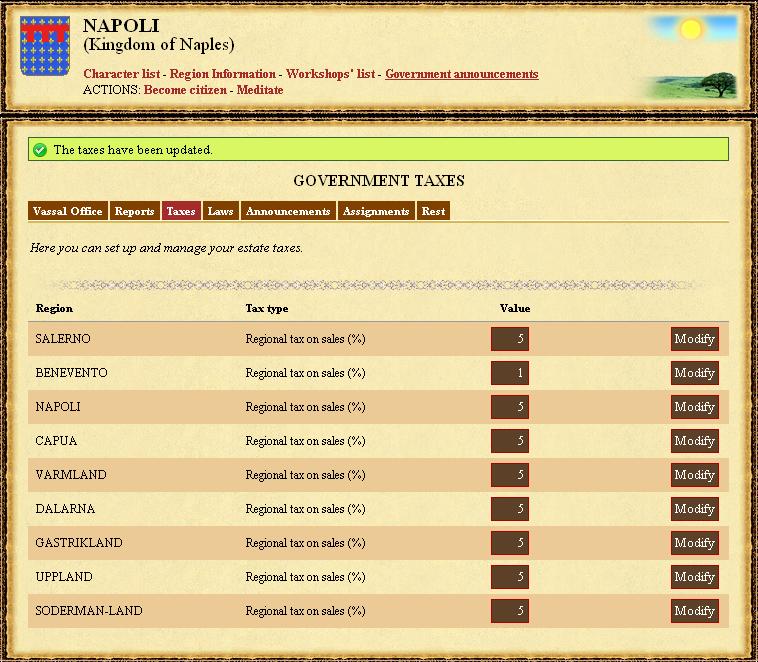Viewport: 758px width, 662px height.
Task: Click the sunny landscape weather image
Action: pyautogui.click(x=692, y=57)
